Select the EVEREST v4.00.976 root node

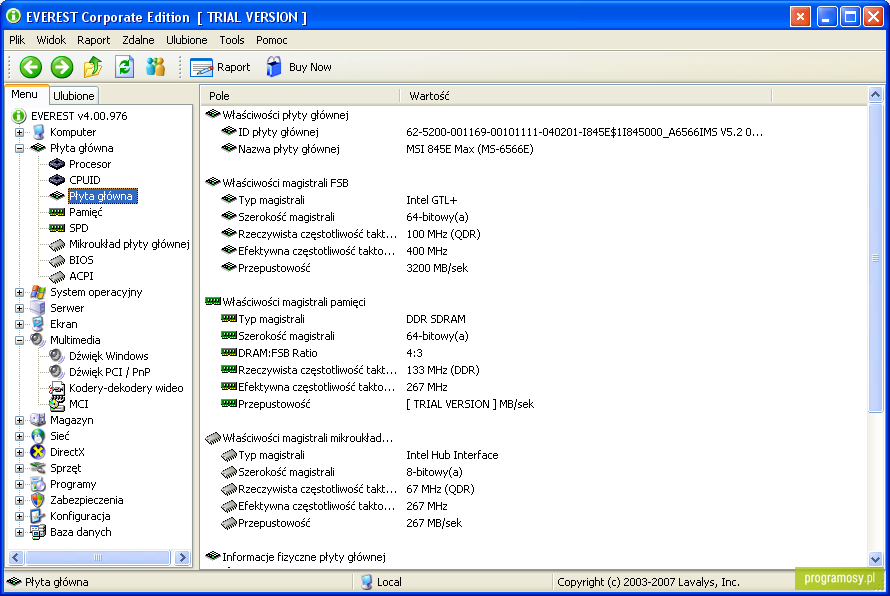(x=79, y=116)
